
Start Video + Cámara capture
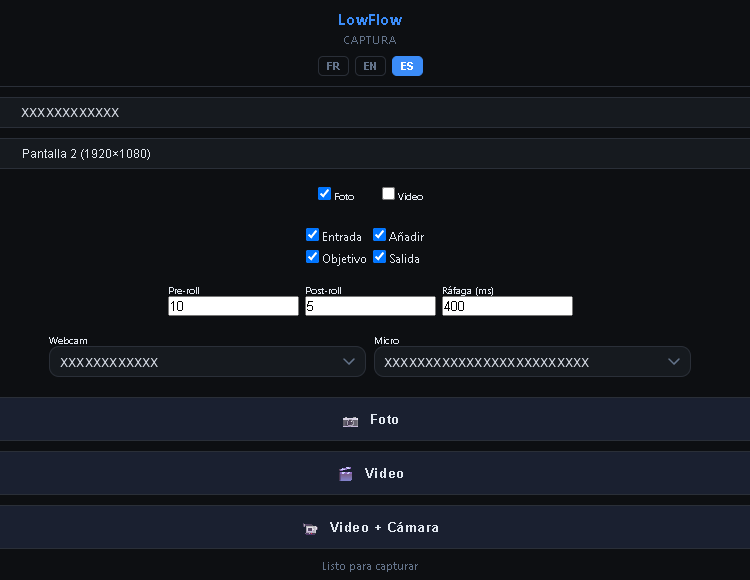[x=375, y=527]
